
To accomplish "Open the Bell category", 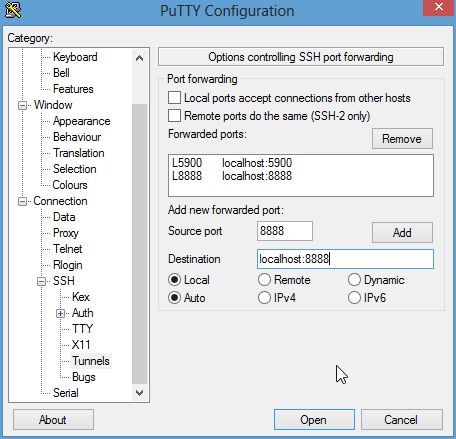I will click(x=61, y=73).
